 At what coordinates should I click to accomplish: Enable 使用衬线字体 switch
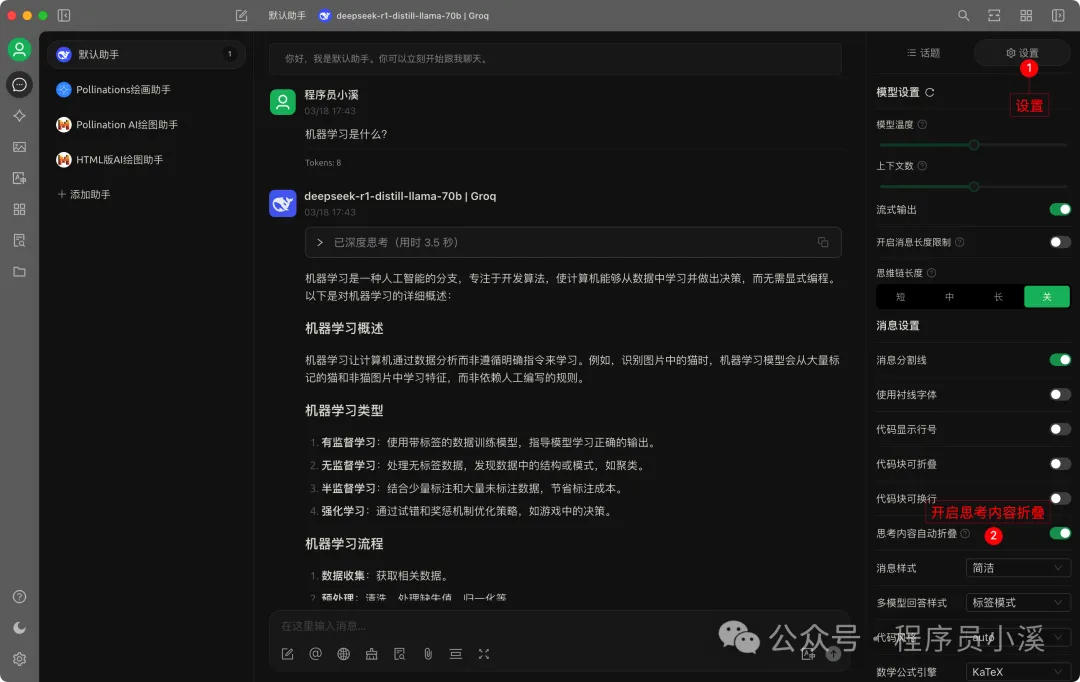pos(1060,394)
